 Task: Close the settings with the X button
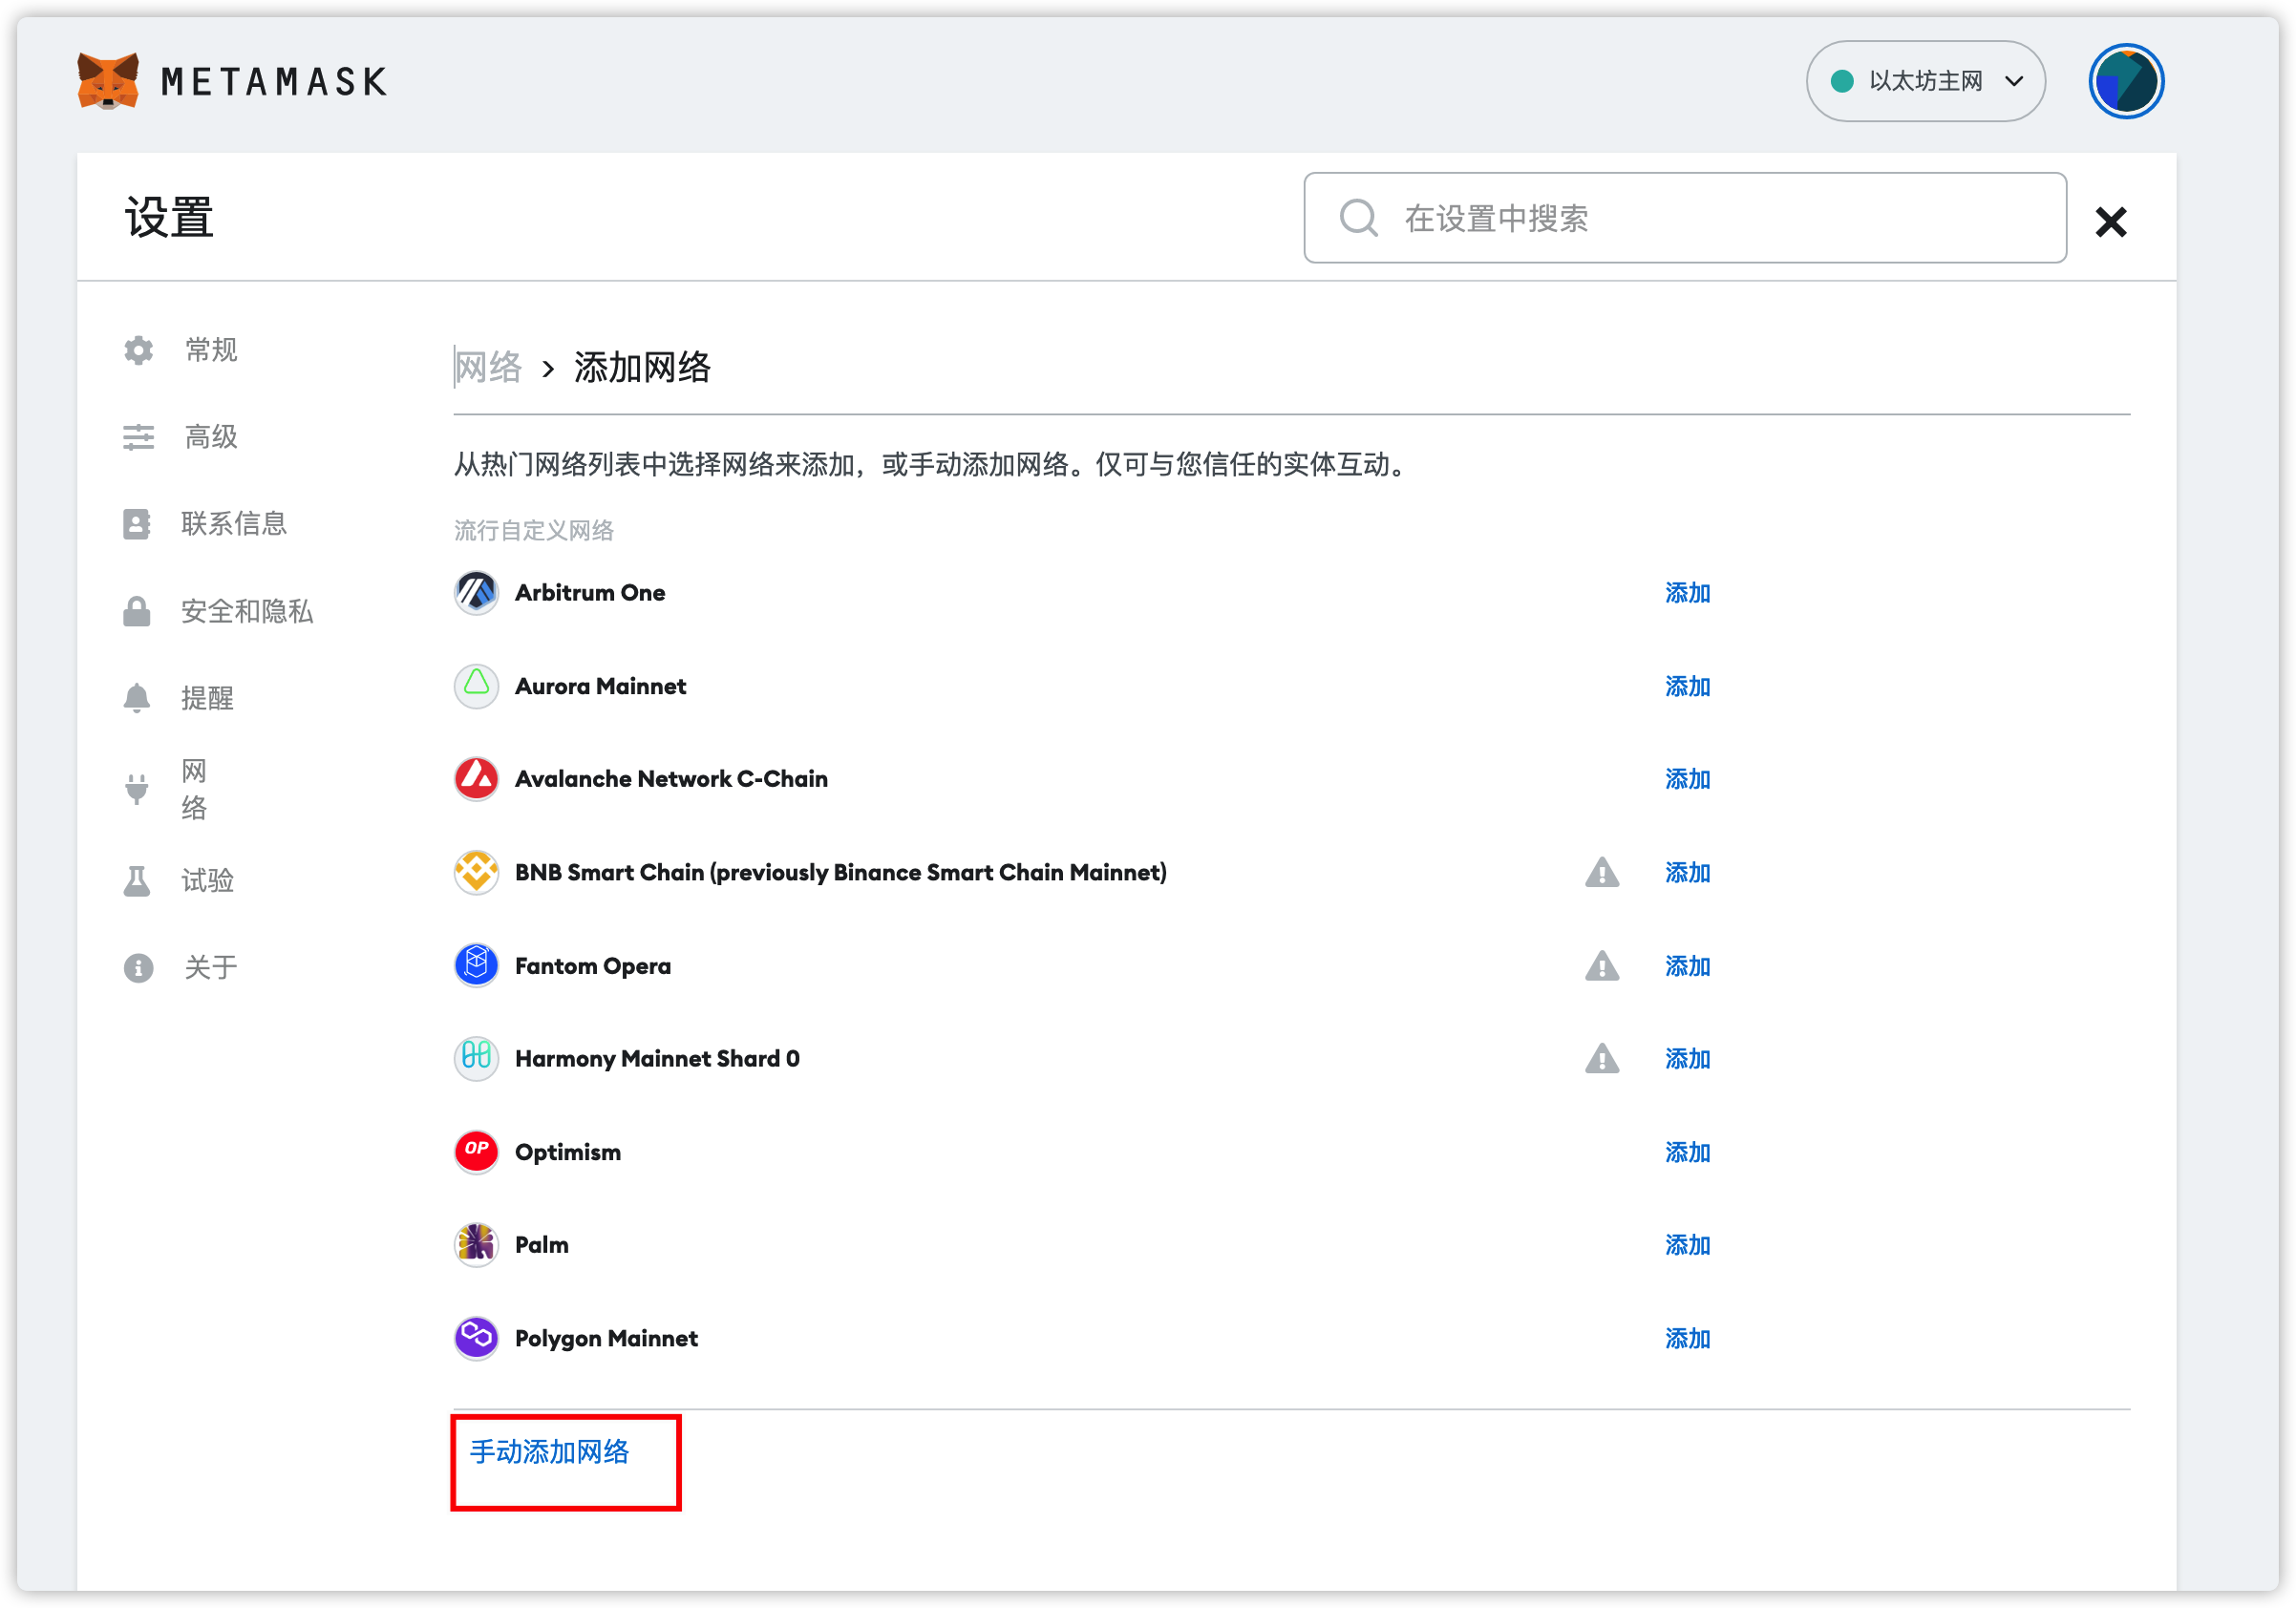point(2110,221)
